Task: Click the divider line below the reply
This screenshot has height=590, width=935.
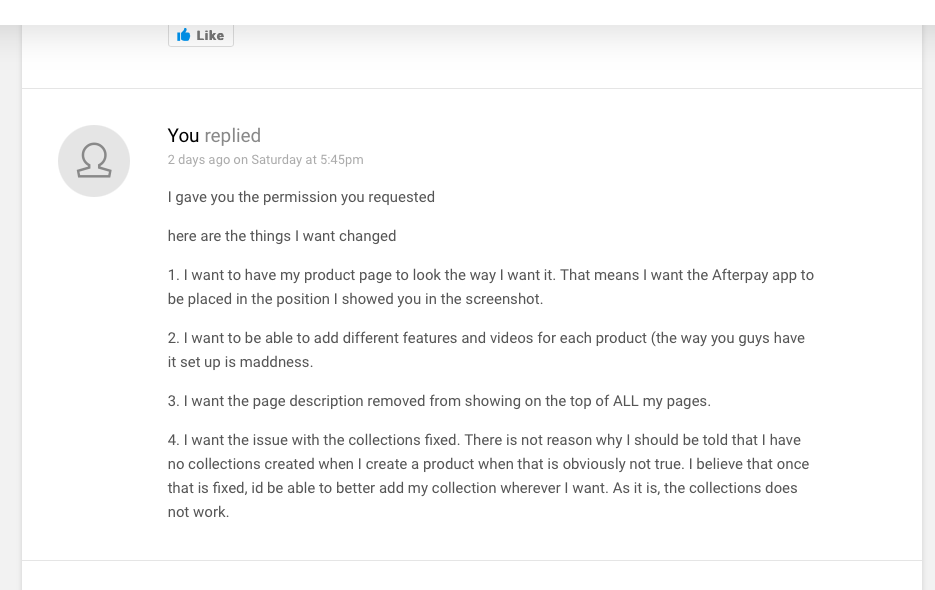Action: (472, 560)
